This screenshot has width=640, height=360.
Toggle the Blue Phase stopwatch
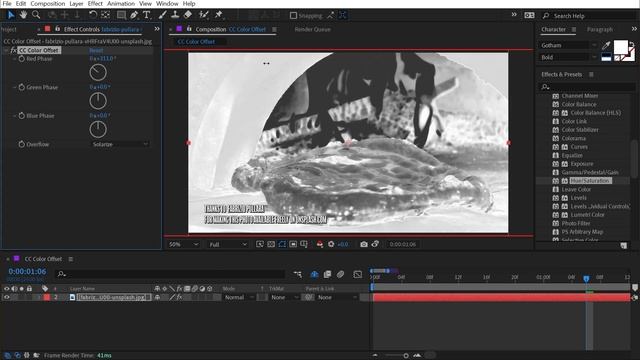click(22, 116)
